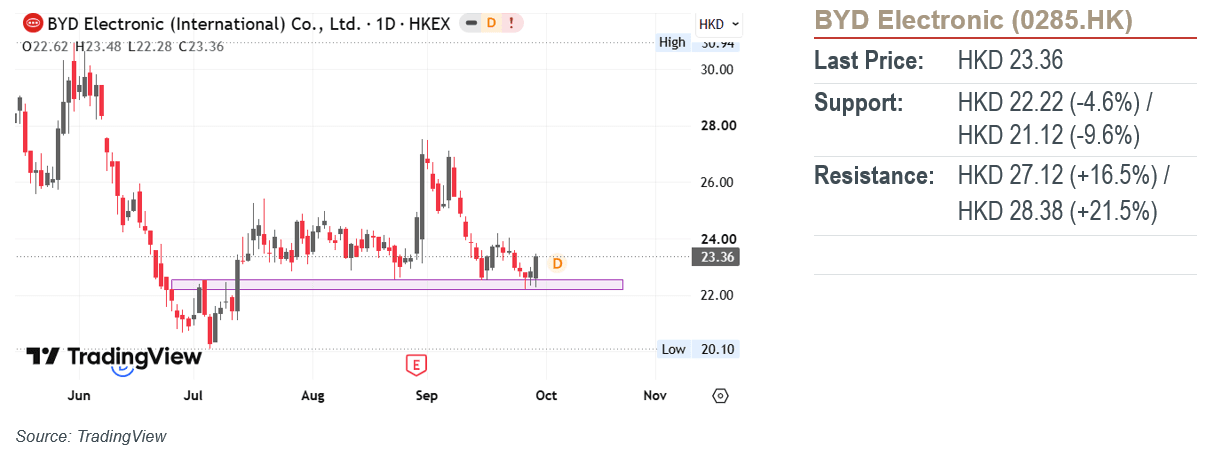Image resolution: width=1228 pixels, height=475 pixels.
Task: Click the red BYD company logo icon
Action: pos(32,22)
